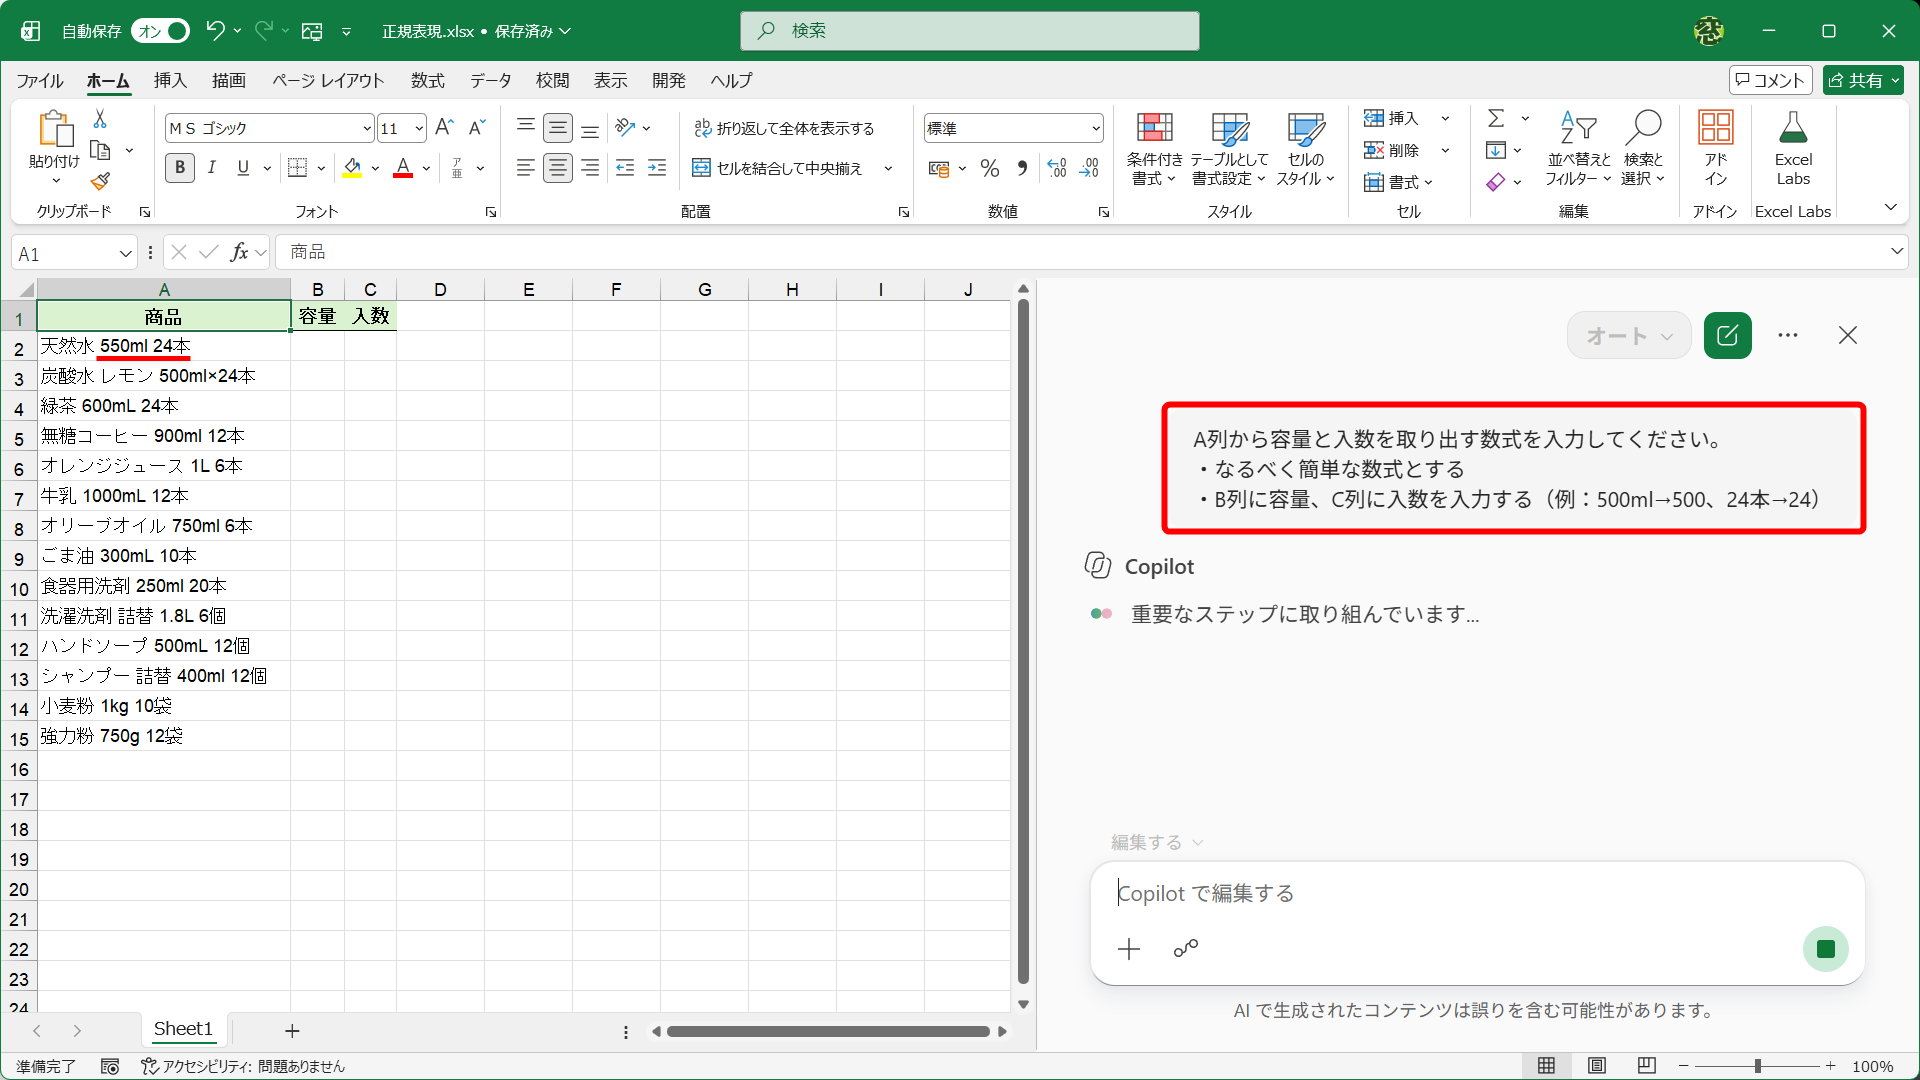Click the Increase Font Size icon
Image resolution: width=1920 pixels, height=1080 pixels.
coord(445,127)
